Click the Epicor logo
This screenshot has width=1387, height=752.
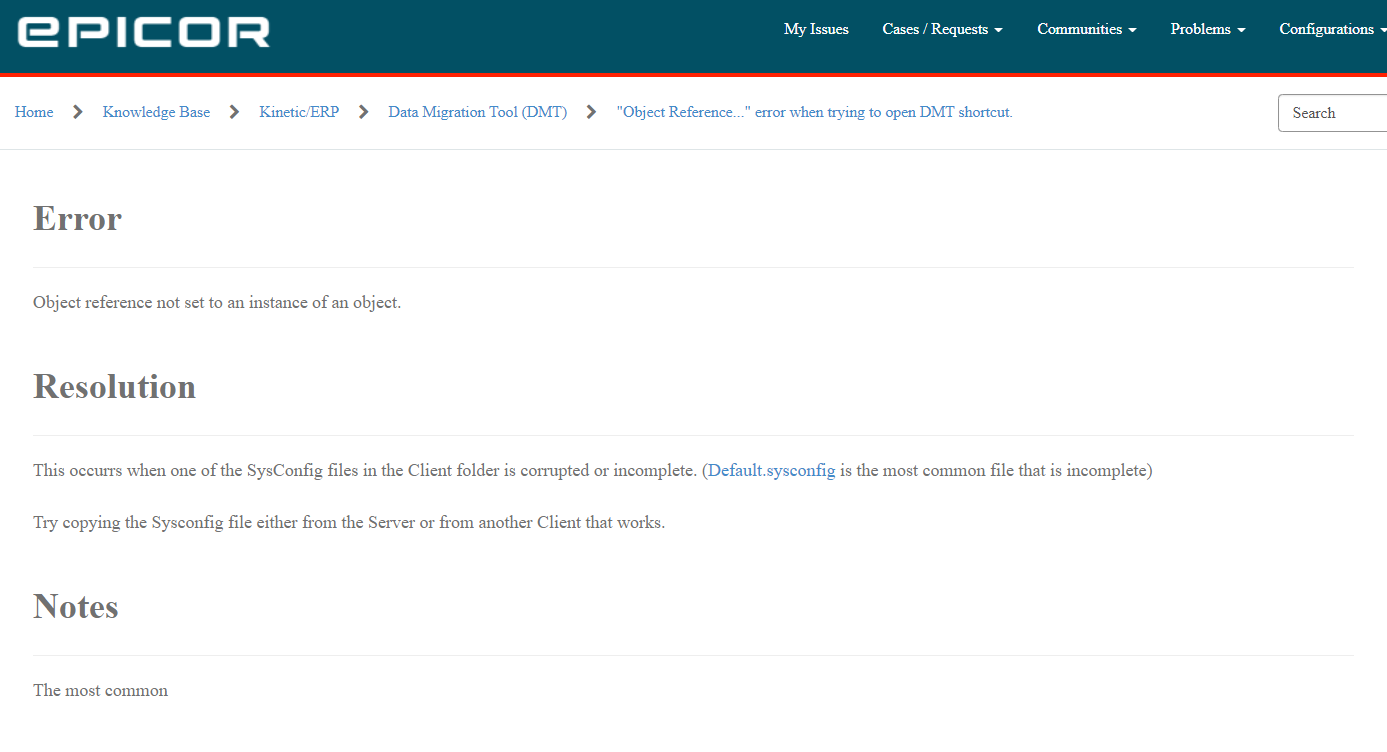tap(144, 32)
